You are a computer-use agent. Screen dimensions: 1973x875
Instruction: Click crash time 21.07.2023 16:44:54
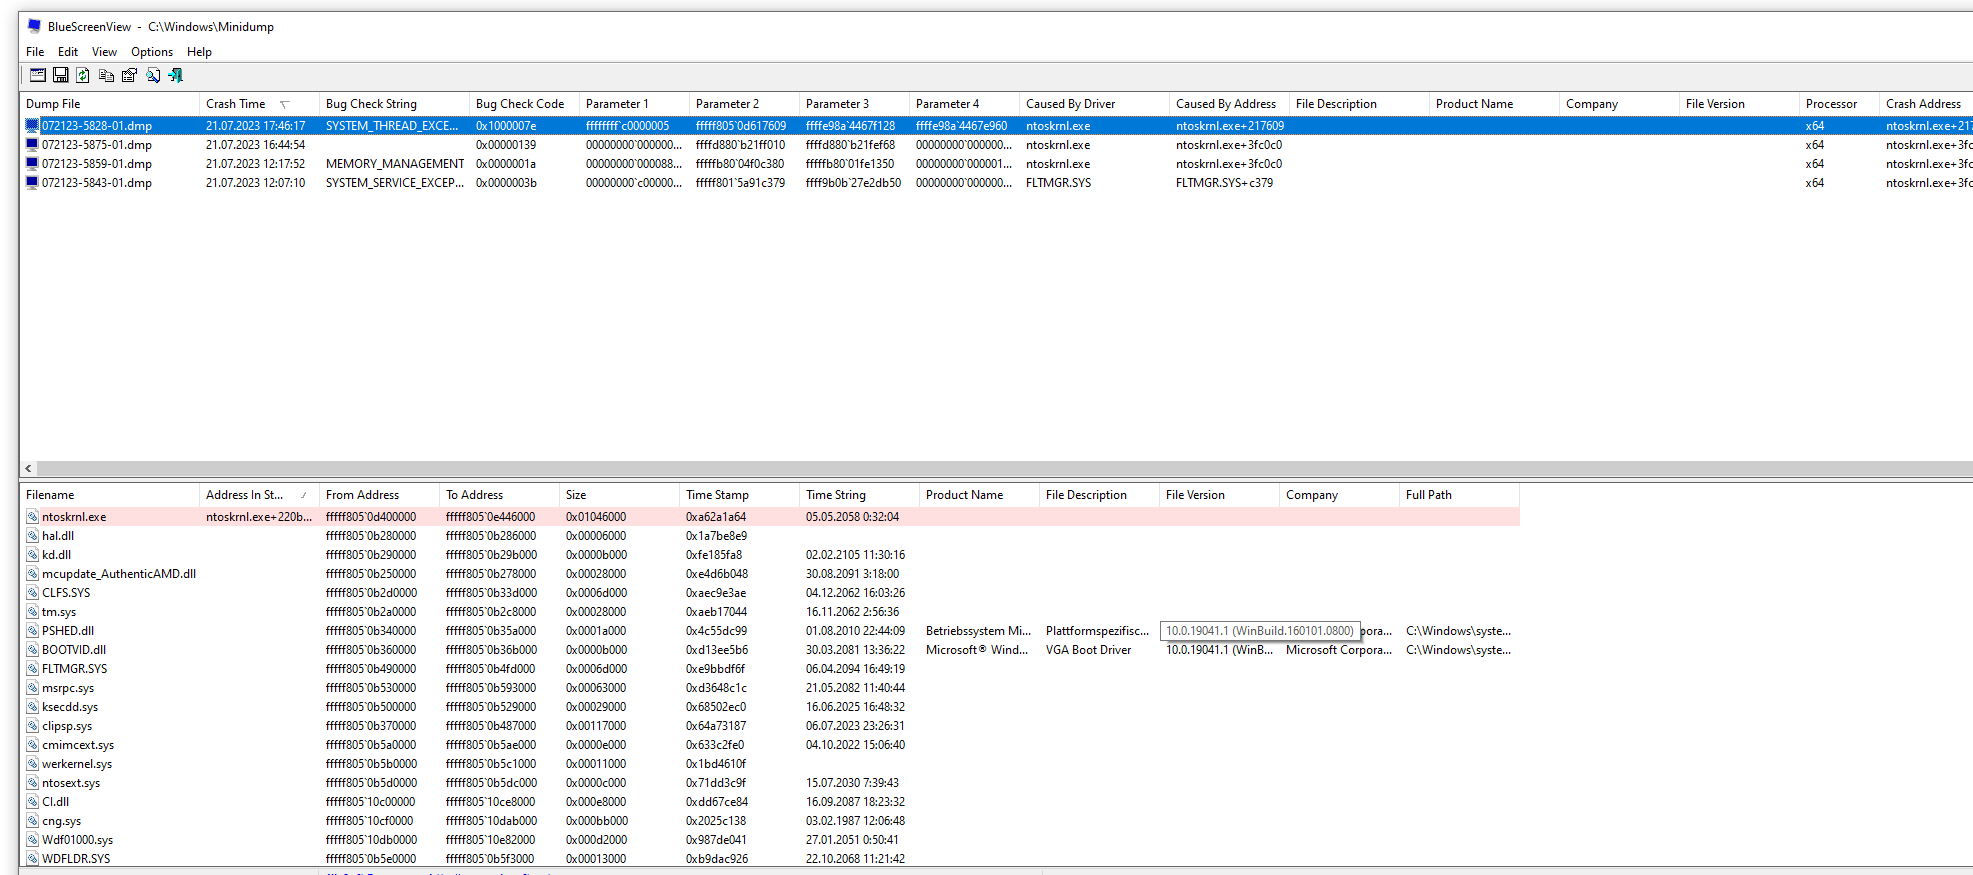[x=255, y=145]
